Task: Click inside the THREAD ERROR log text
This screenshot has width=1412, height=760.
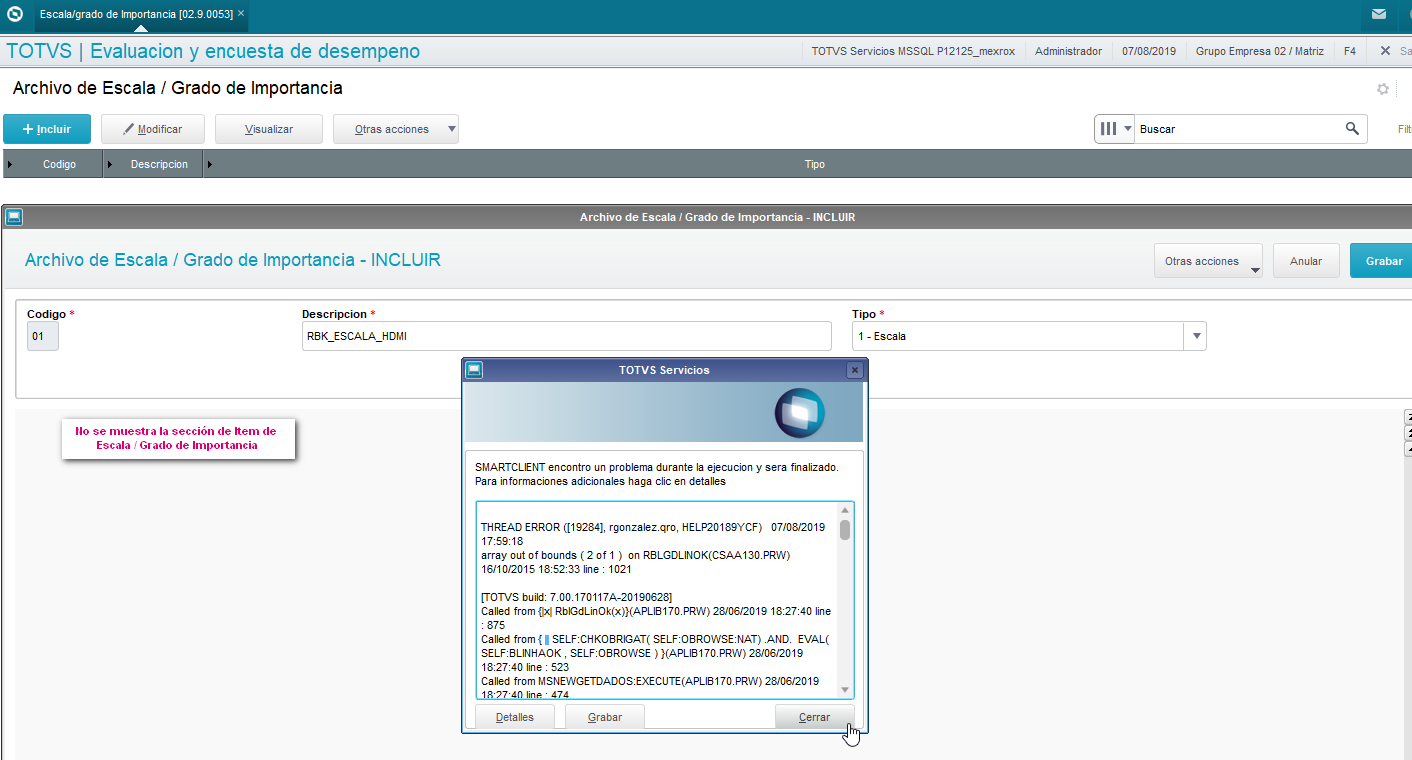Action: [x=656, y=598]
